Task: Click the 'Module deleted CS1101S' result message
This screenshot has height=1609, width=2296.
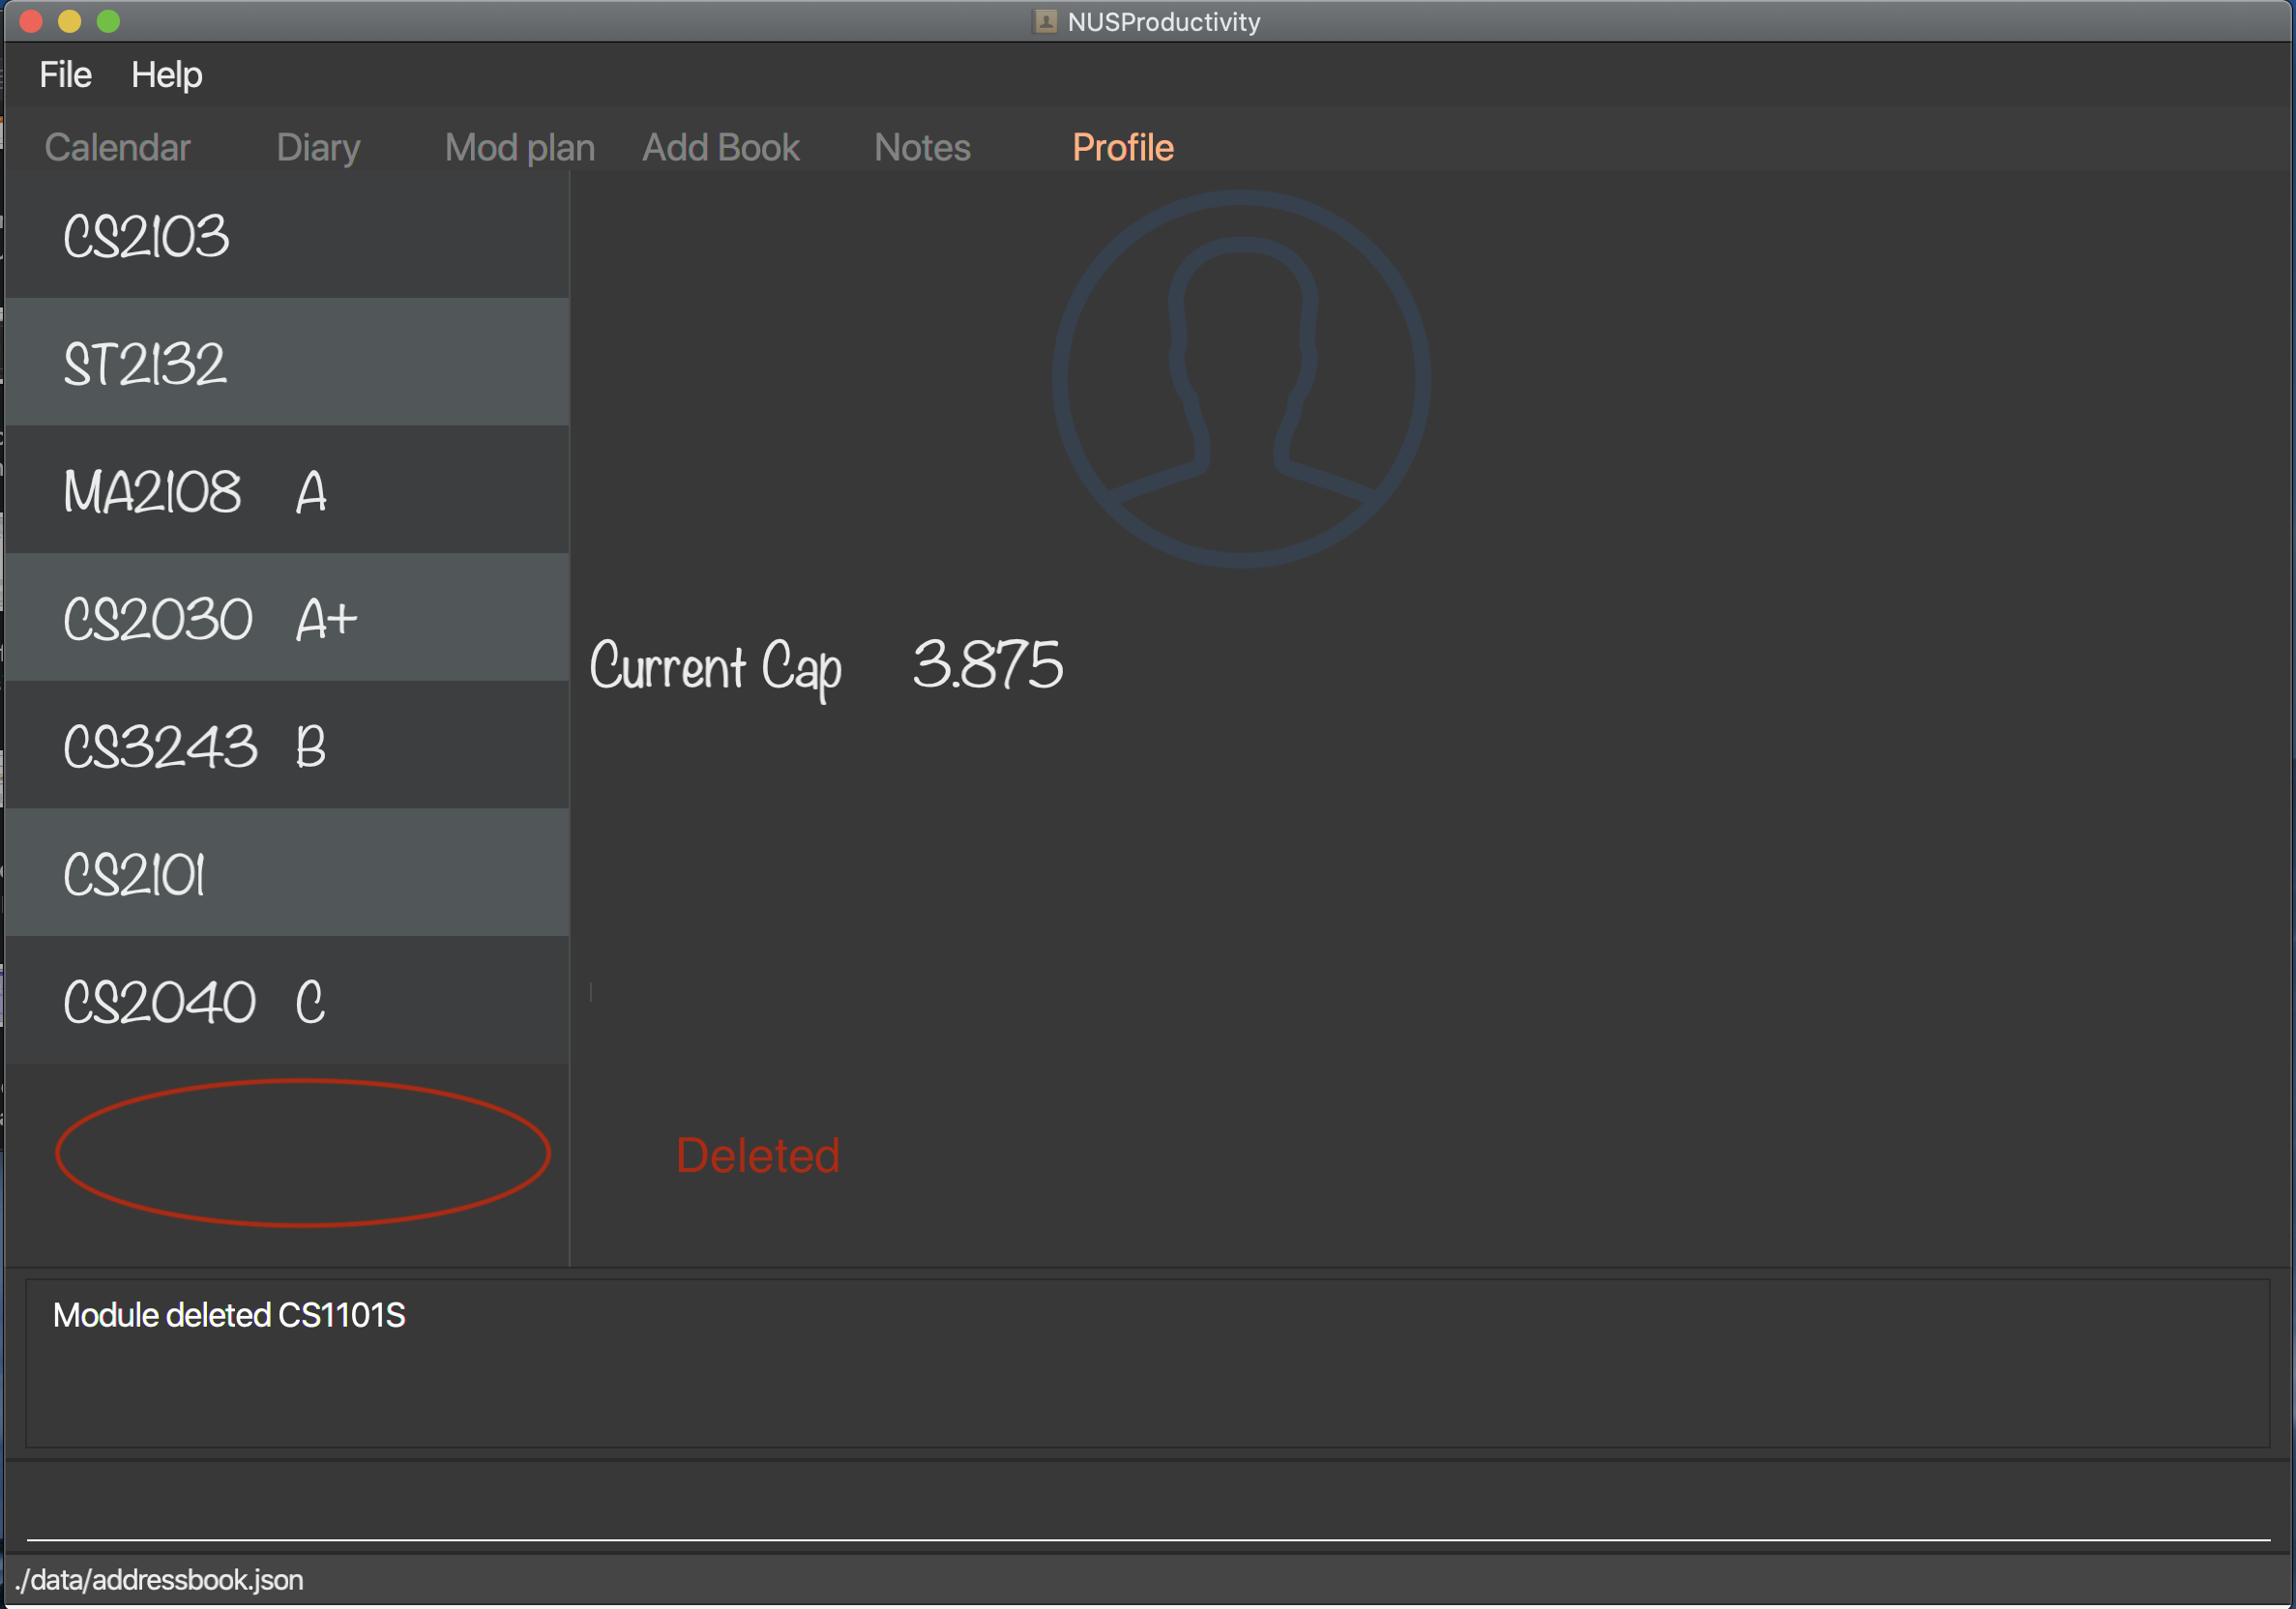Action: point(229,1315)
